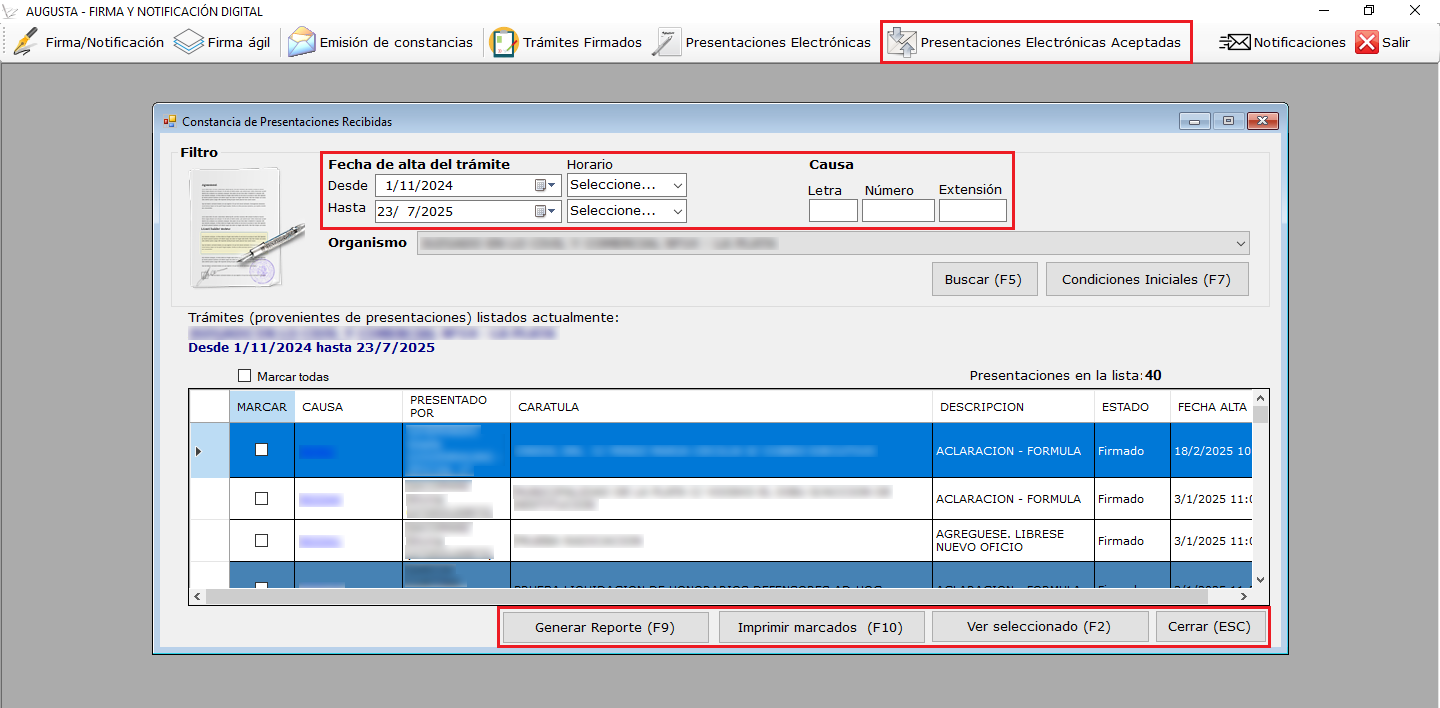Click the Trámites Firmados icon
1440x708 pixels.
point(504,43)
